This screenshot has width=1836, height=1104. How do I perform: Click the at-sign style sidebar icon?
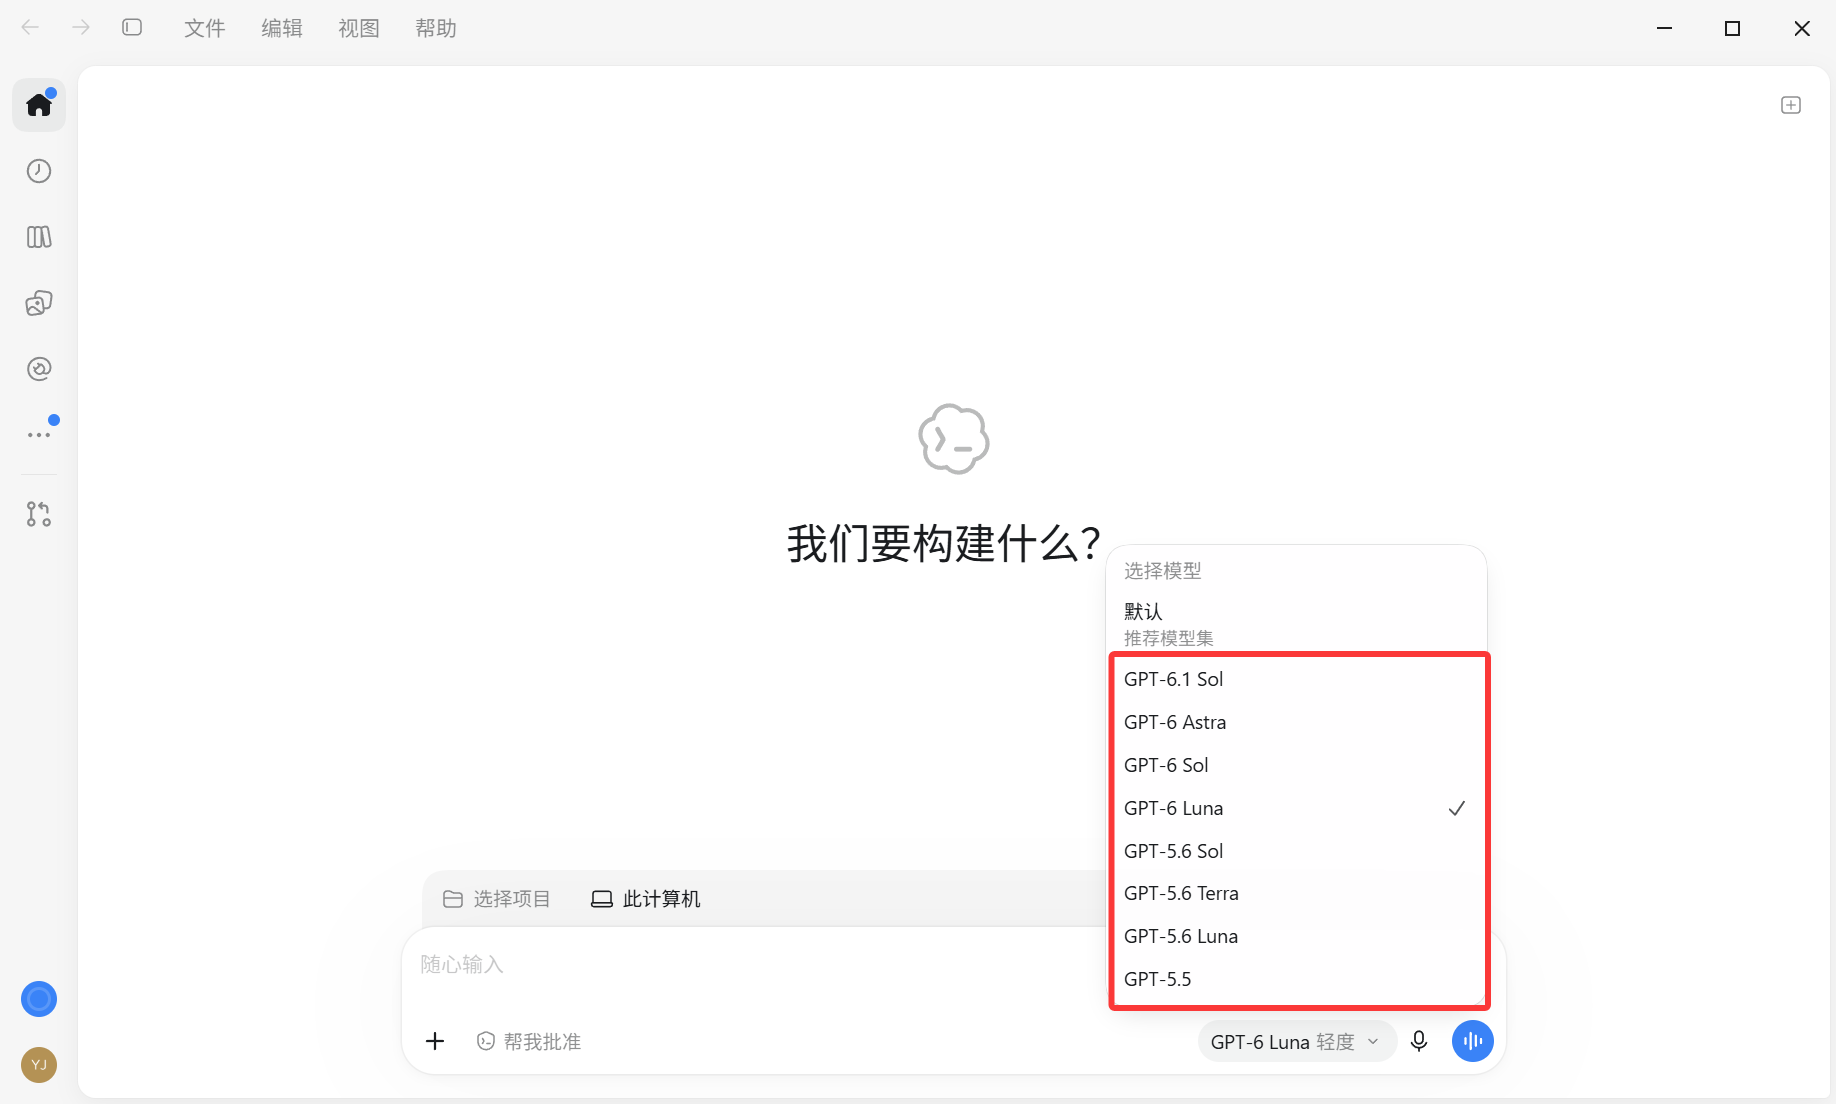tap(39, 369)
